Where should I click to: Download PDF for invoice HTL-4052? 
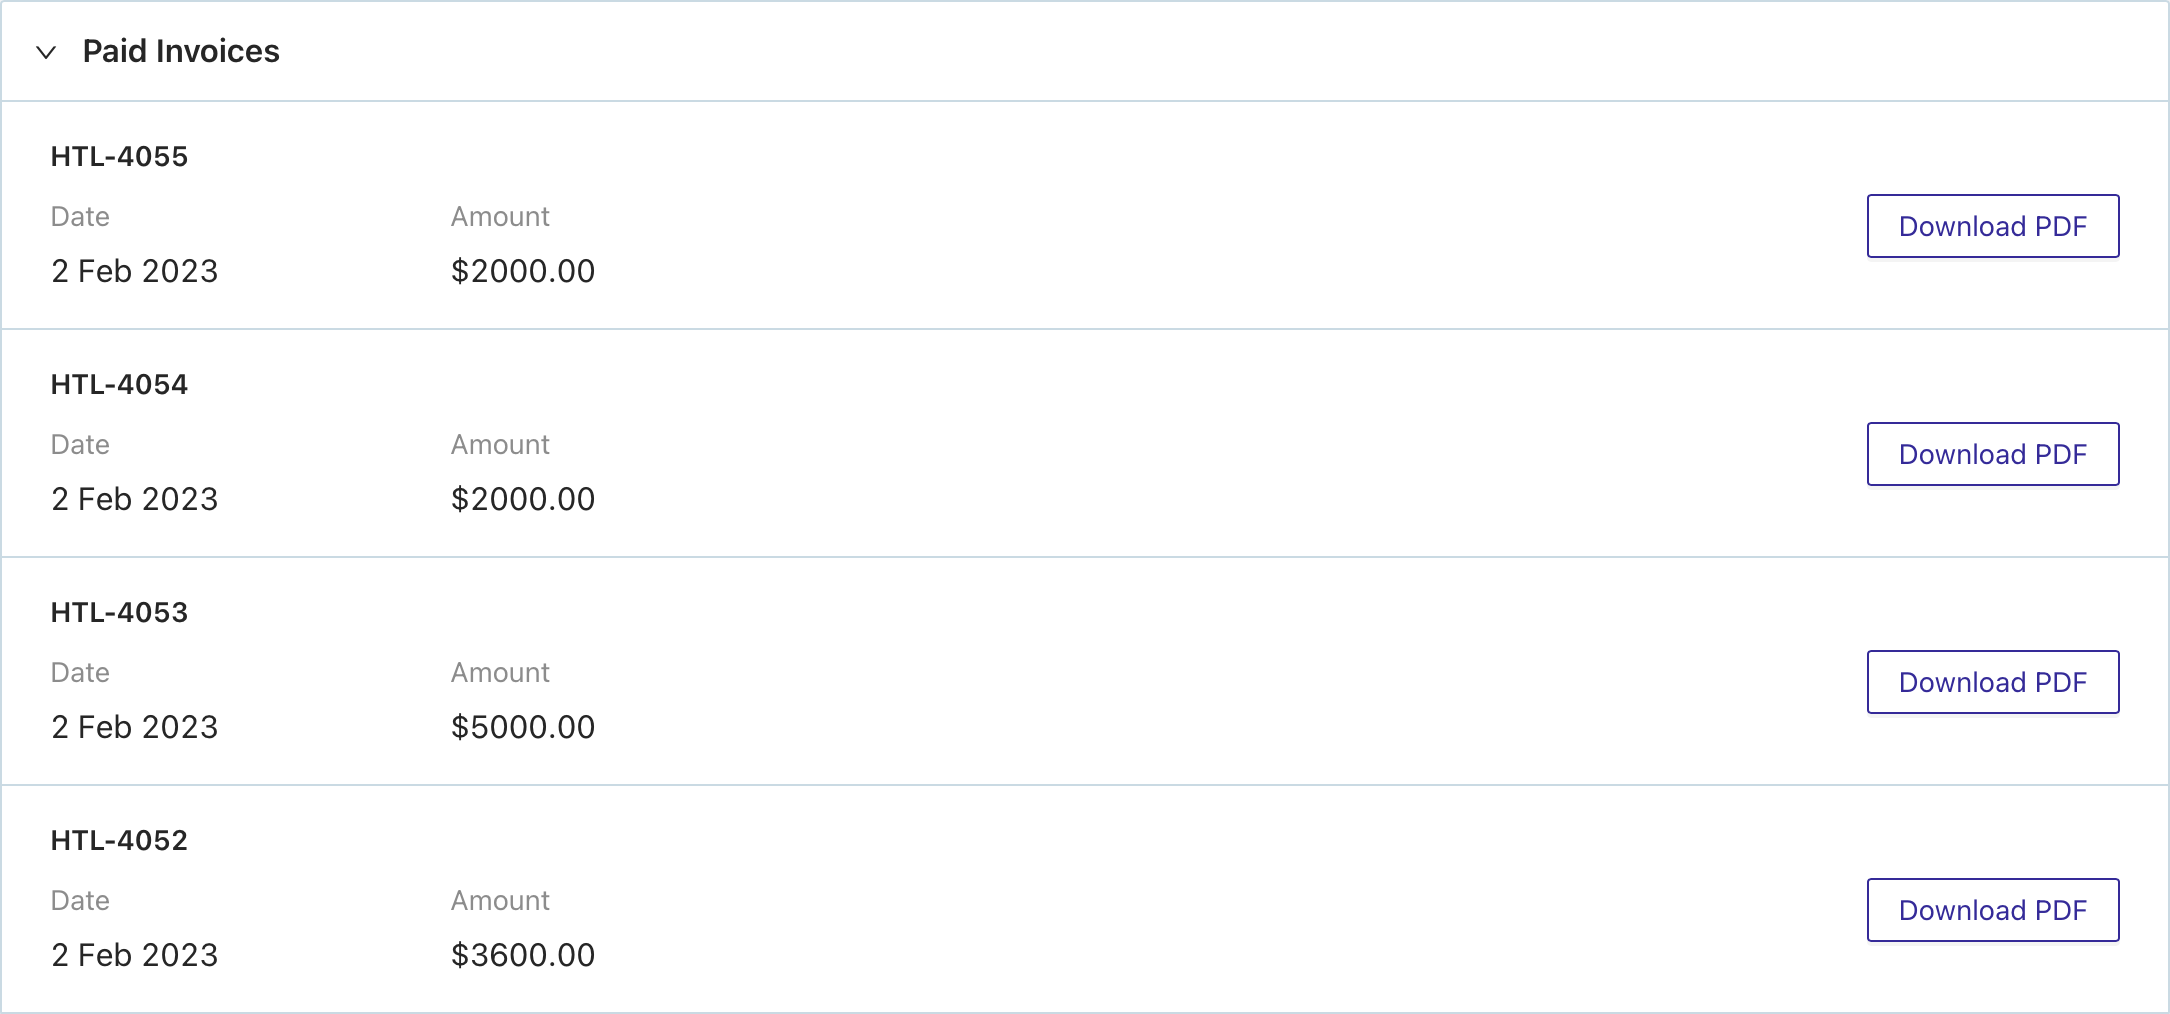pos(1992,910)
